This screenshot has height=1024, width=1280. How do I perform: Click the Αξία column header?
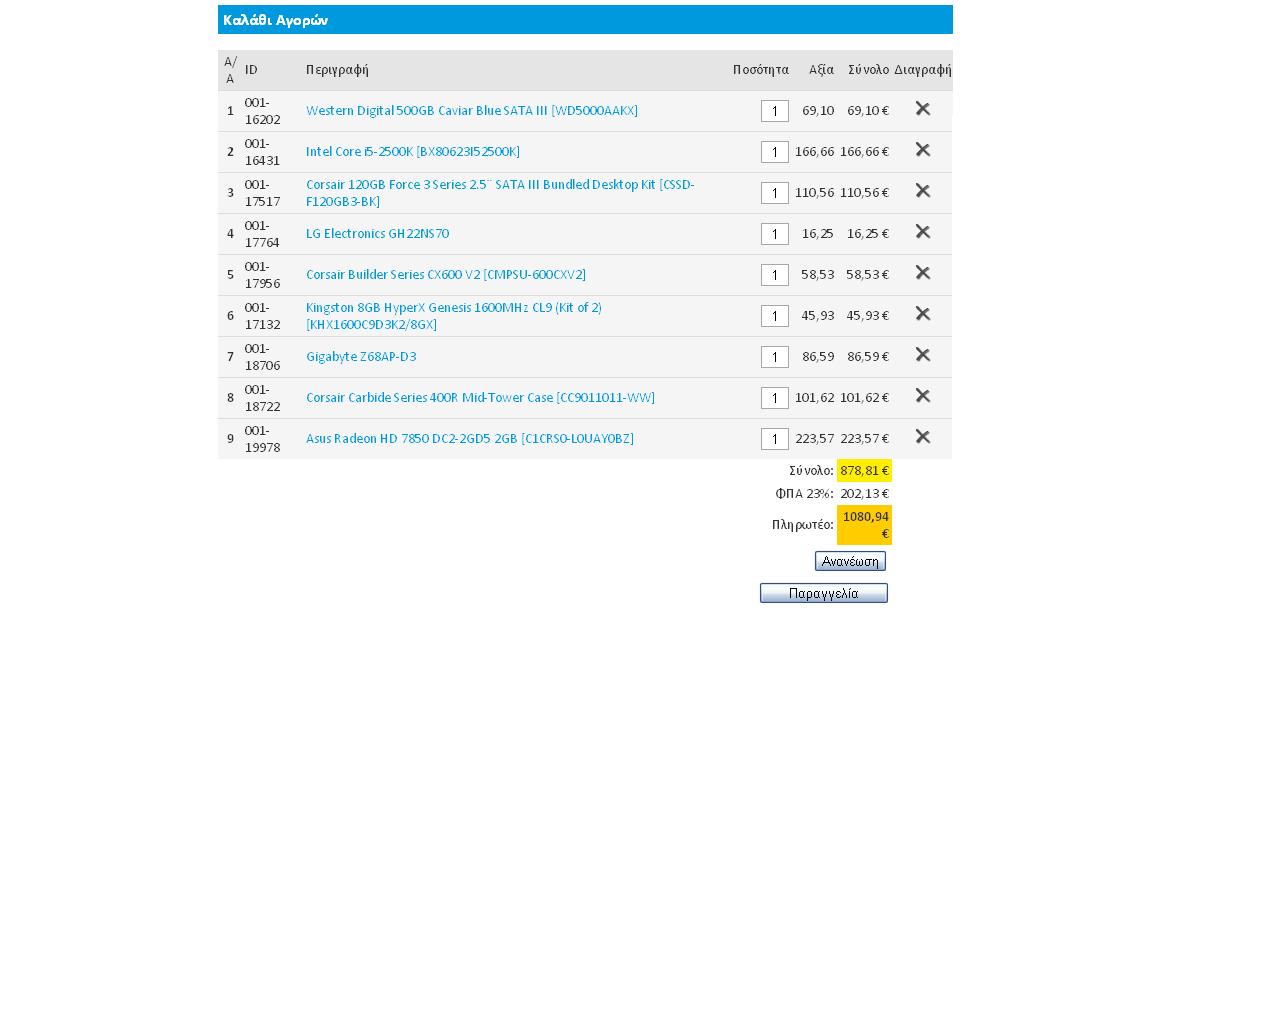point(821,70)
